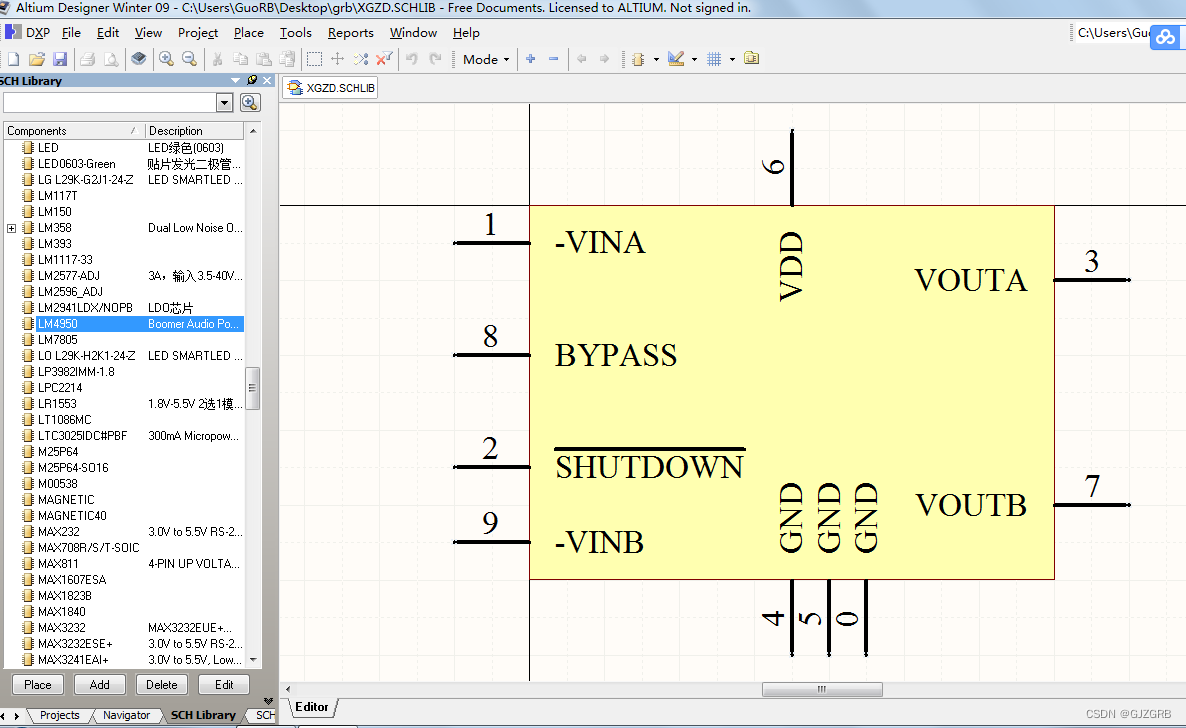Undo the last action
Viewport: 1186px width, 728px height.
pos(410,59)
